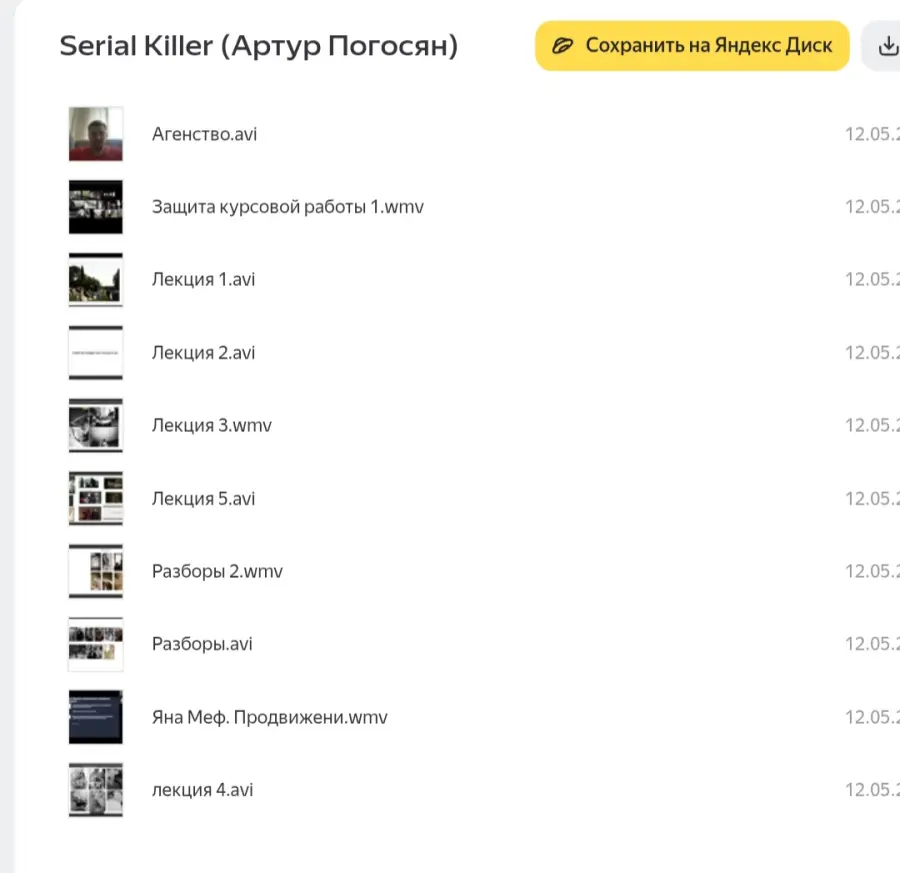900x873 pixels.
Task: Open the Яна Меф. Продвижени.wmv thumbnail
Action: (x=96, y=717)
